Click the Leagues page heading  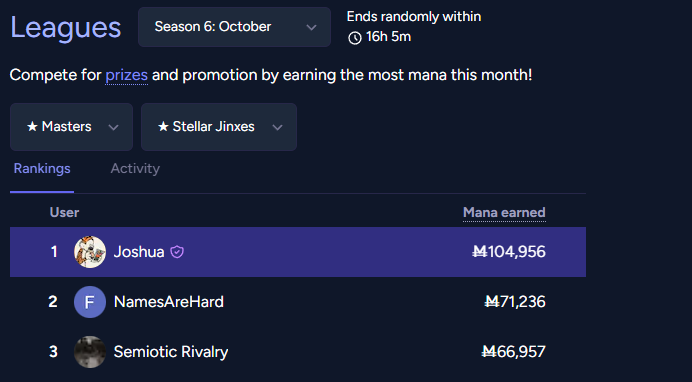coord(66,28)
